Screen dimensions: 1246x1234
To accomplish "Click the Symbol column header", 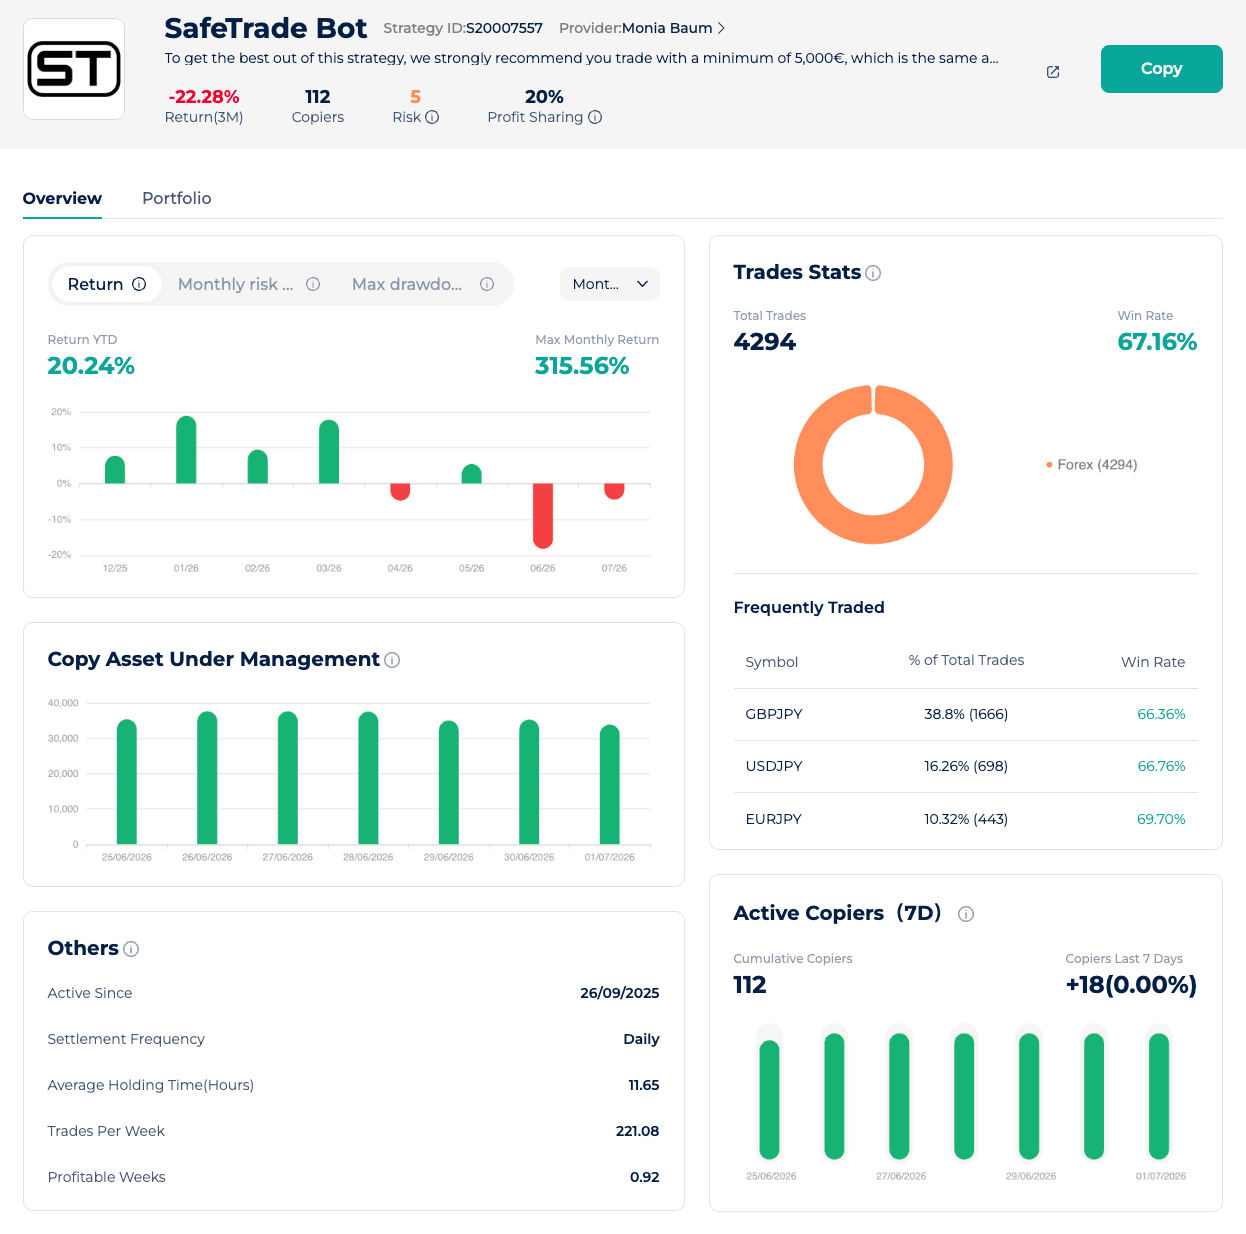I will point(772,662).
